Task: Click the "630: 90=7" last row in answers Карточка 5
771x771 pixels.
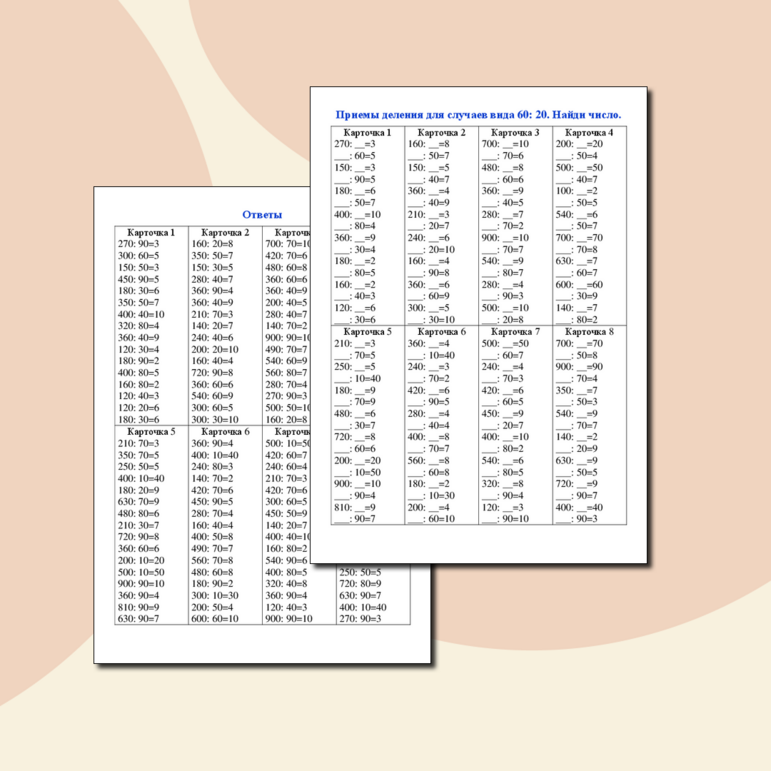Action: pos(139,618)
